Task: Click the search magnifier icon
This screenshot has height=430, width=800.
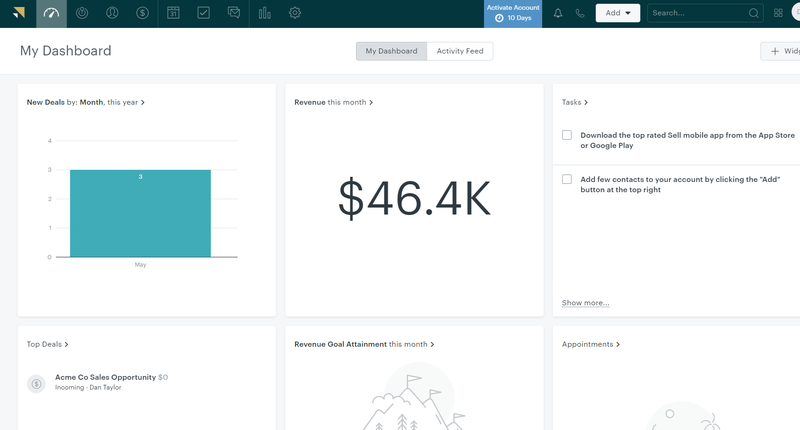Action: click(x=754, y=13)
